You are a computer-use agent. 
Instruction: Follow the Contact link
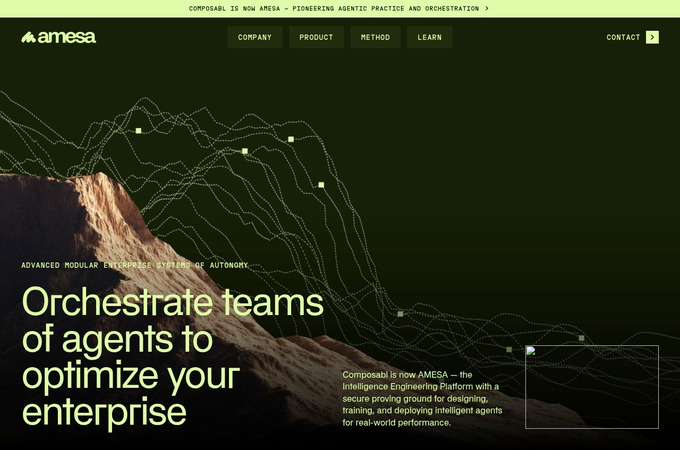pyautogui.click(x=623, y=37)
